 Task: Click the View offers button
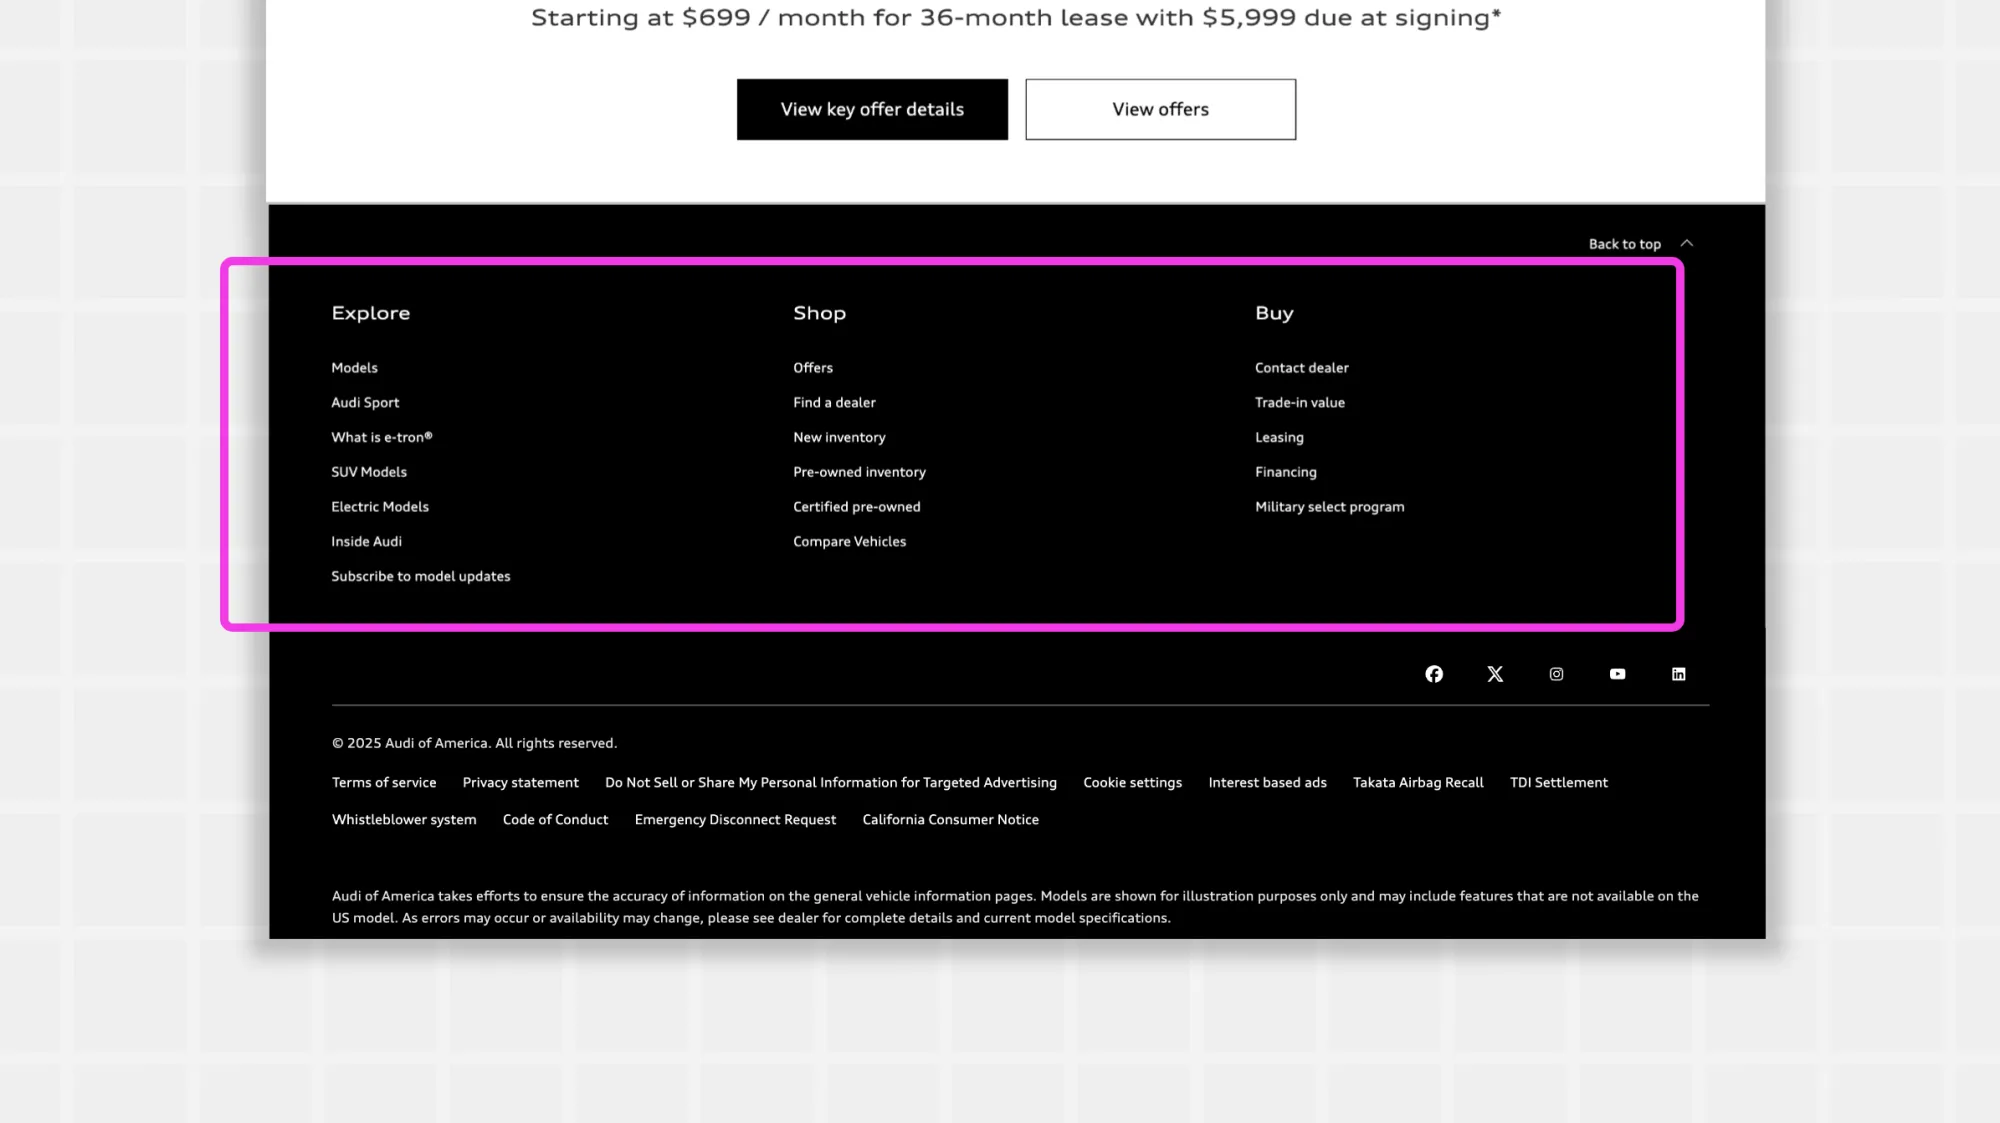pos(1160,109)
